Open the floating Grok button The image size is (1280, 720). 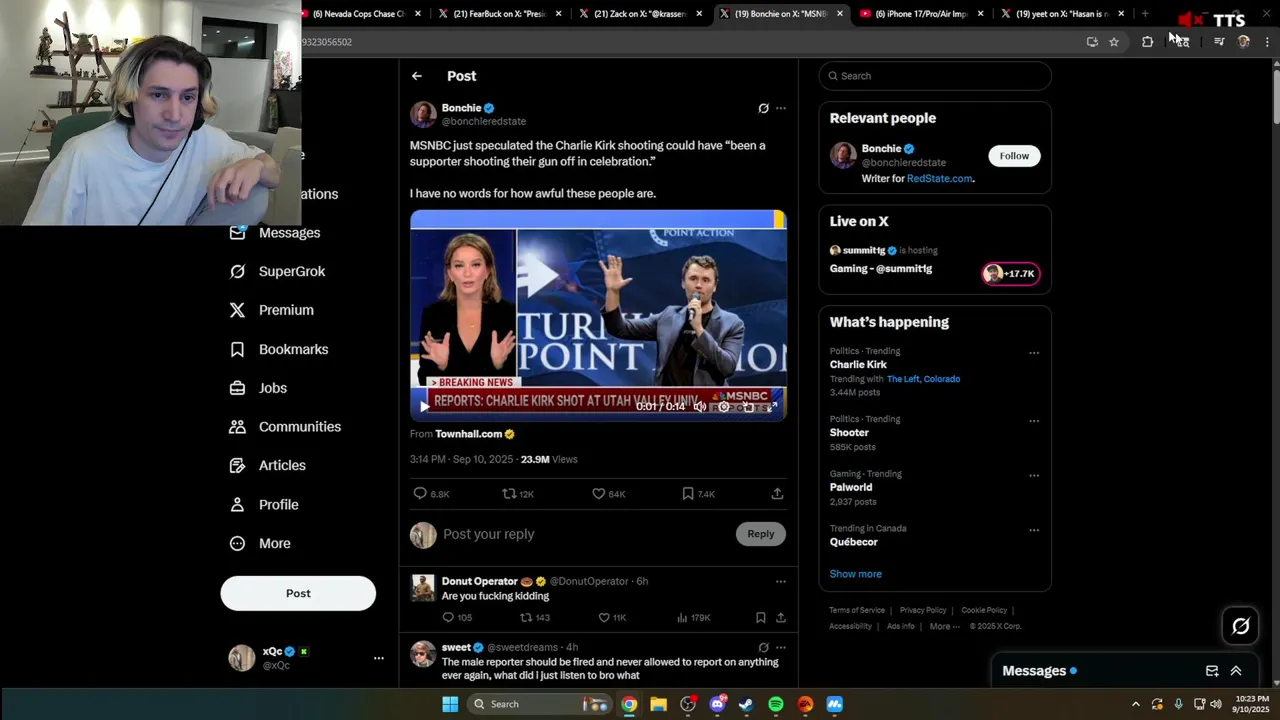click(1241, 626)
